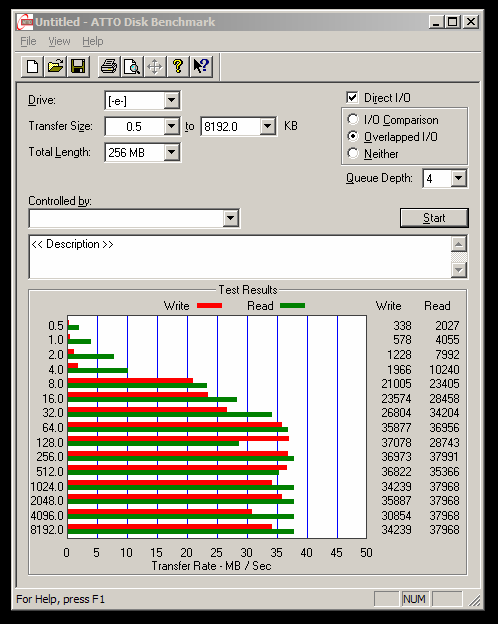498x624 pixels.
Task: Expand the Total Length 256 MB dropdown
Action: 172,152
